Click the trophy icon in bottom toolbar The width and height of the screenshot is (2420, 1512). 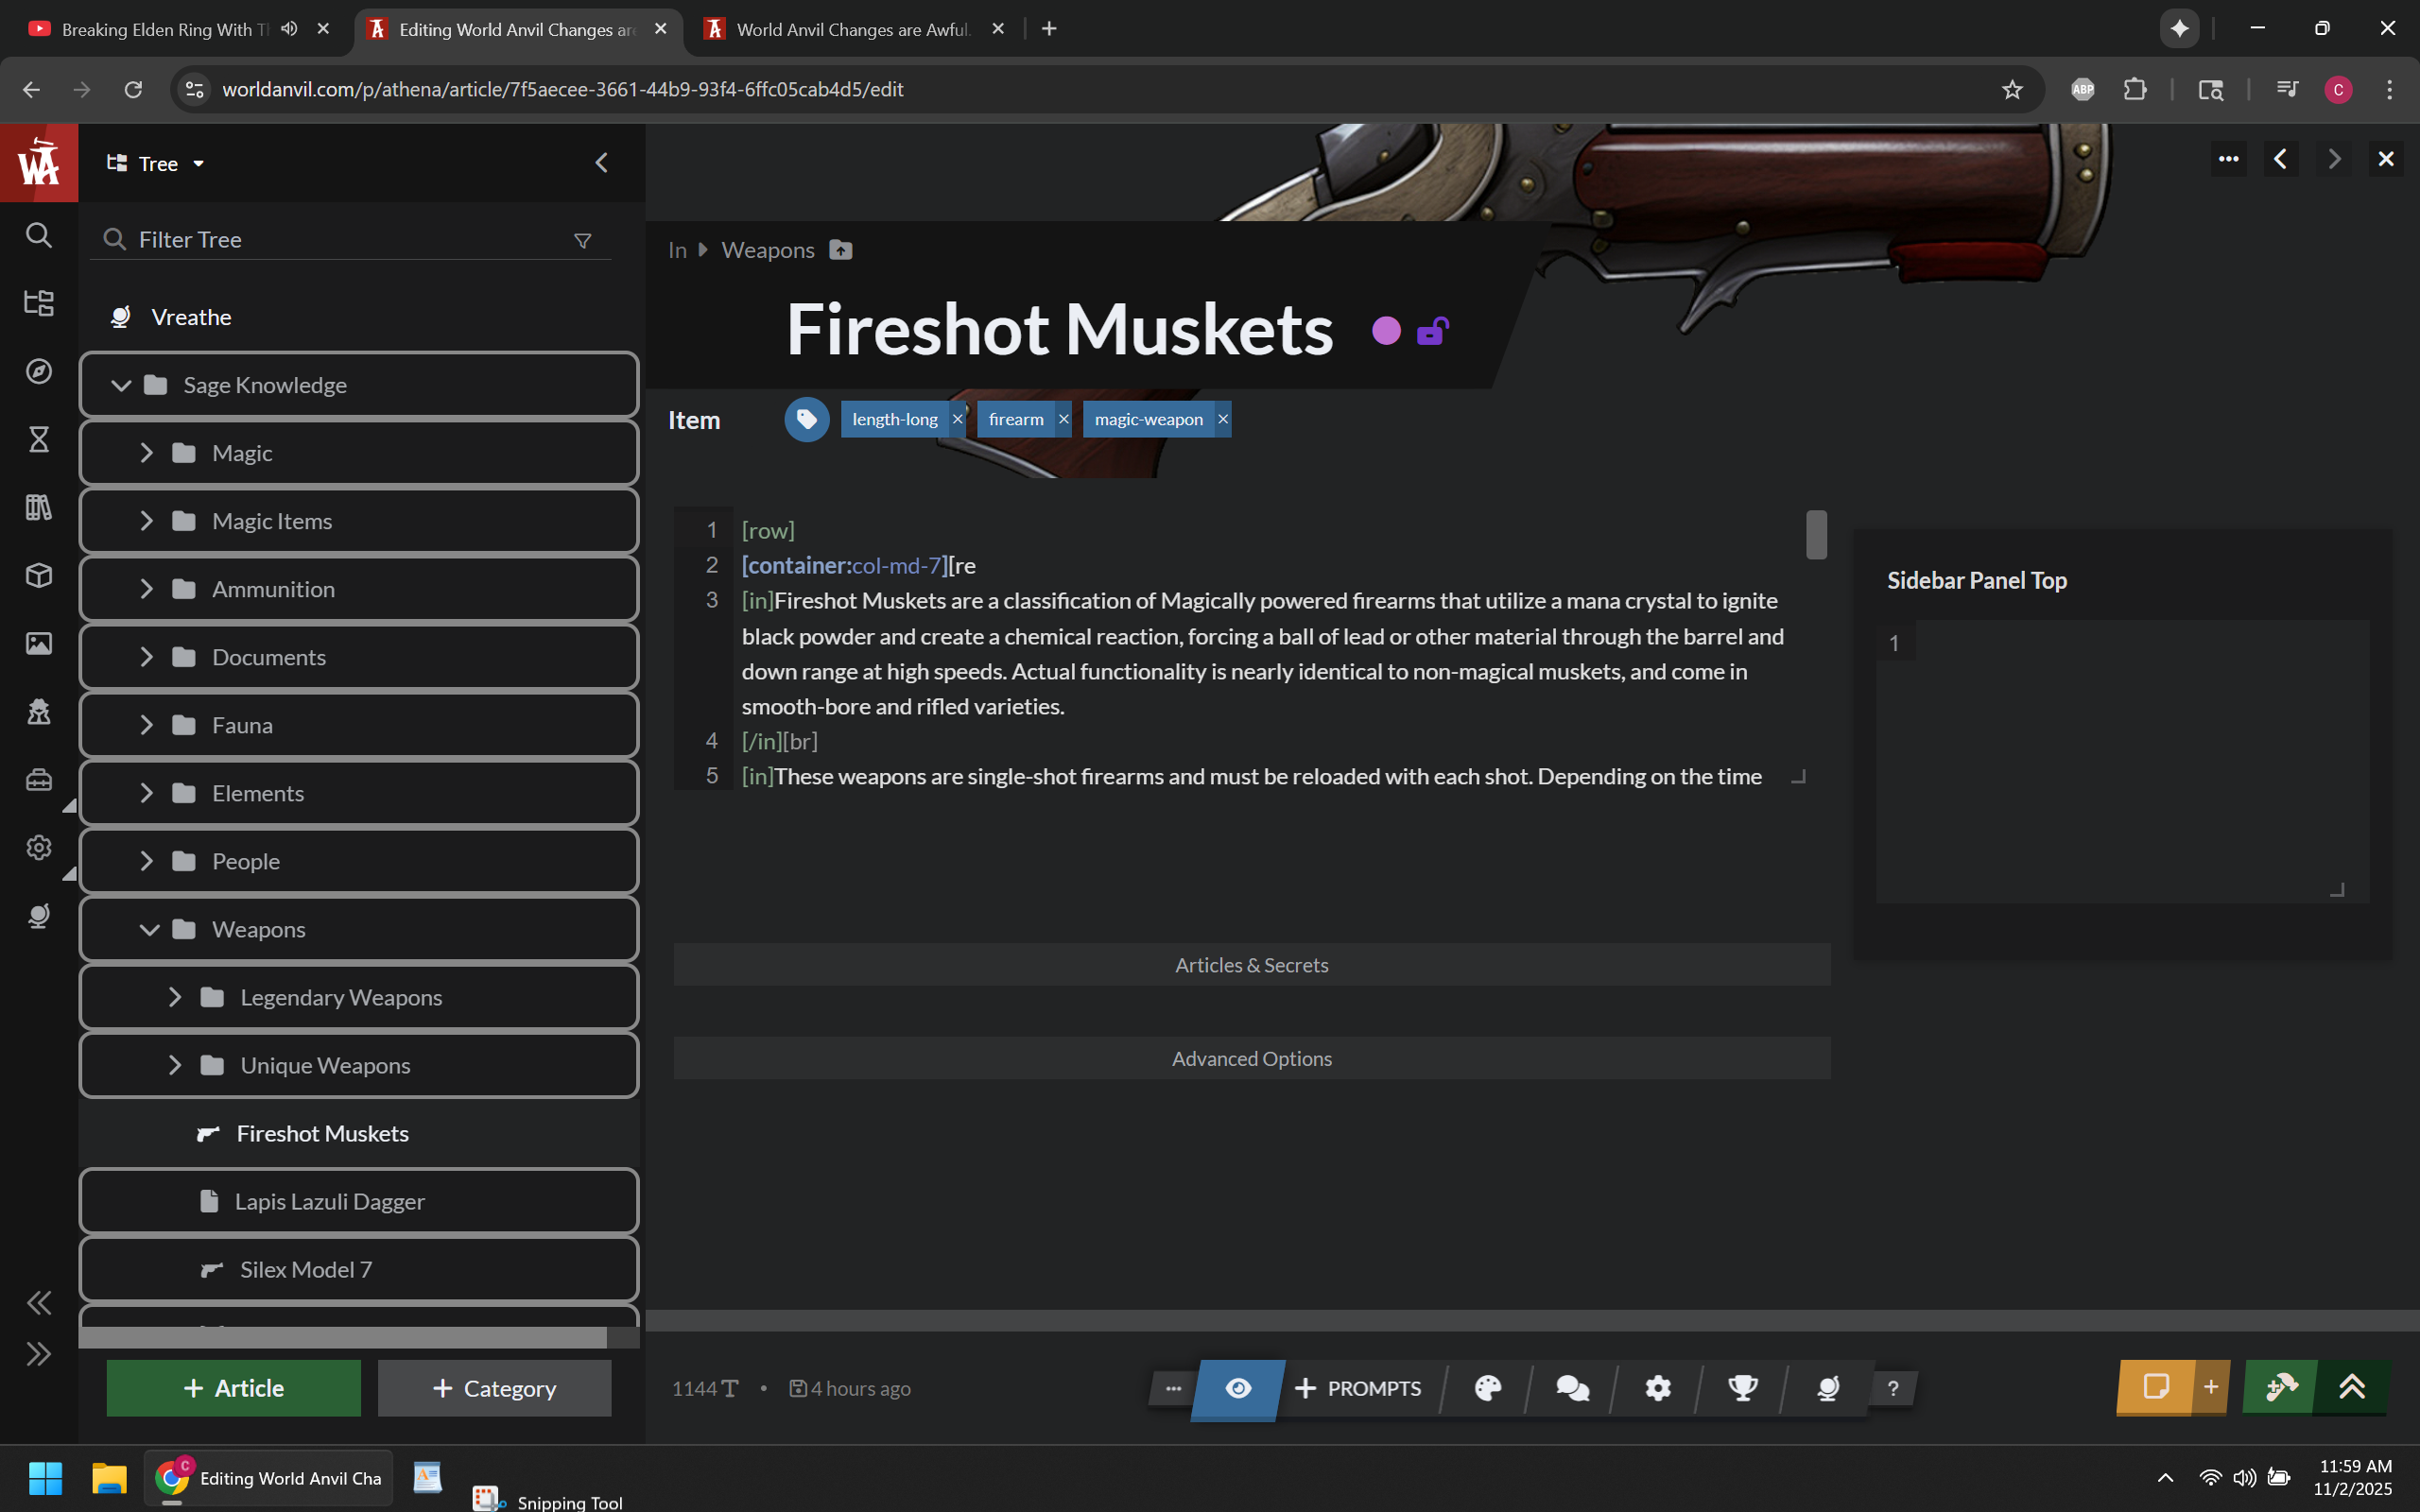(x=1742, y=1388)
